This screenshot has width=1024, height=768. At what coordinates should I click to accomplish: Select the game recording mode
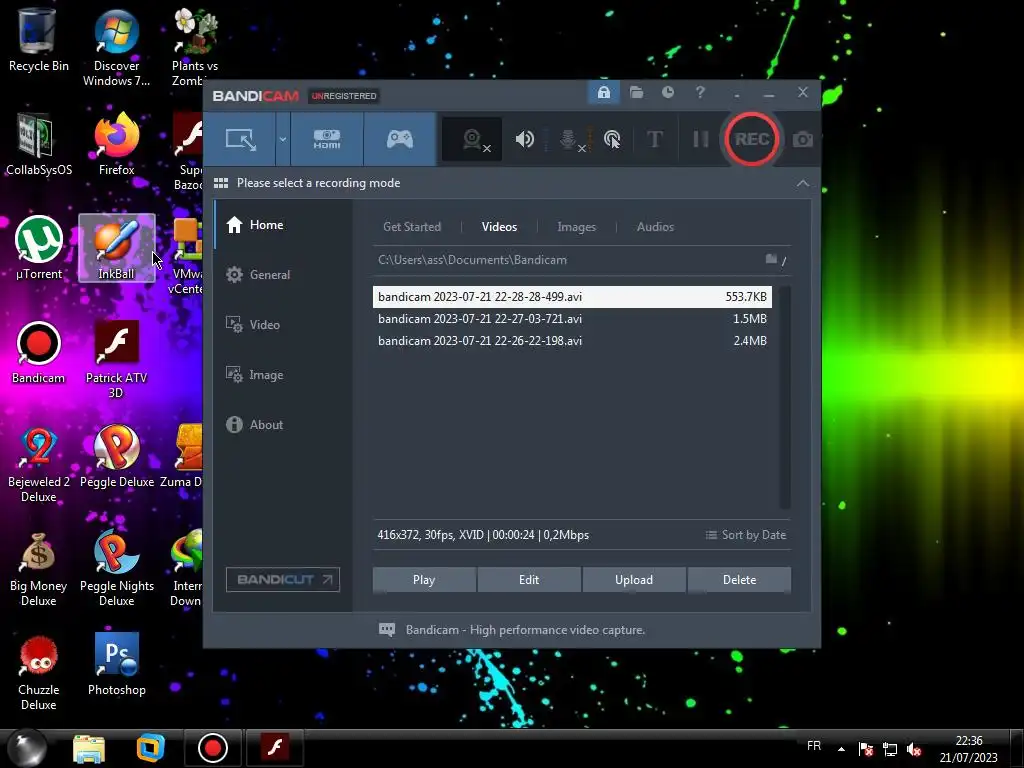(x=400, y=139)
